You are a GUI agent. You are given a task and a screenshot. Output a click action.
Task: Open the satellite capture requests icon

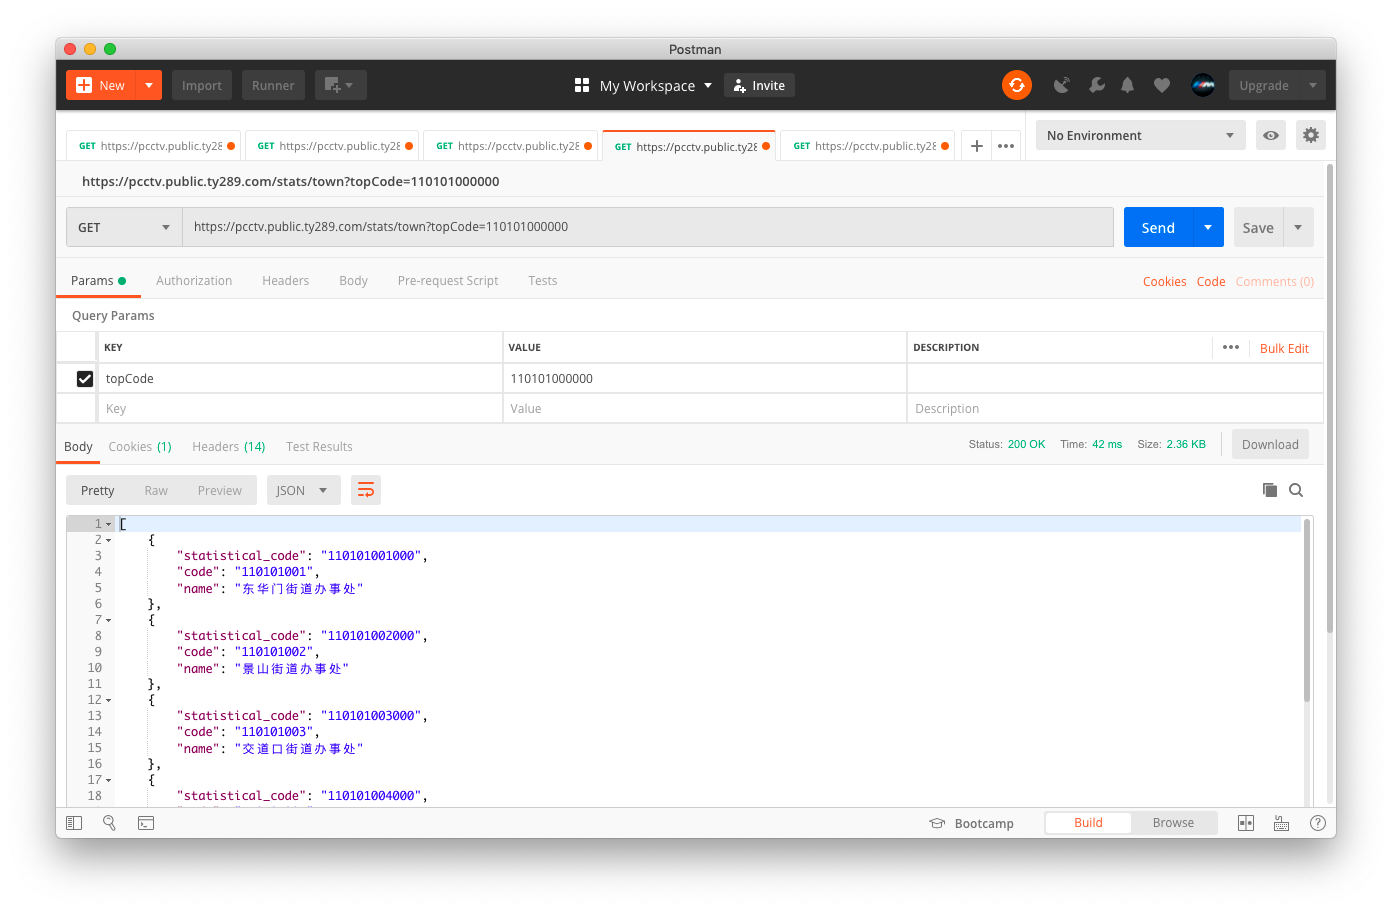[1062, 85]
